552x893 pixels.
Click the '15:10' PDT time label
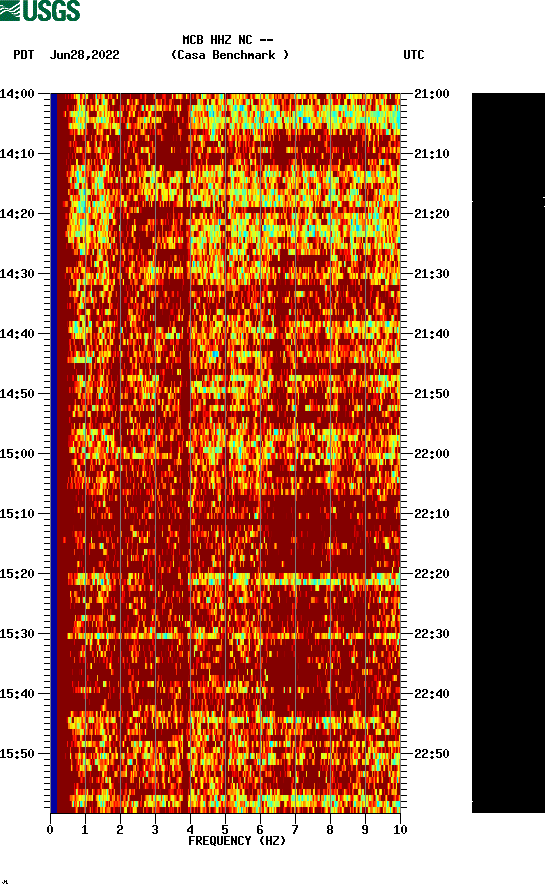point(17,514)
